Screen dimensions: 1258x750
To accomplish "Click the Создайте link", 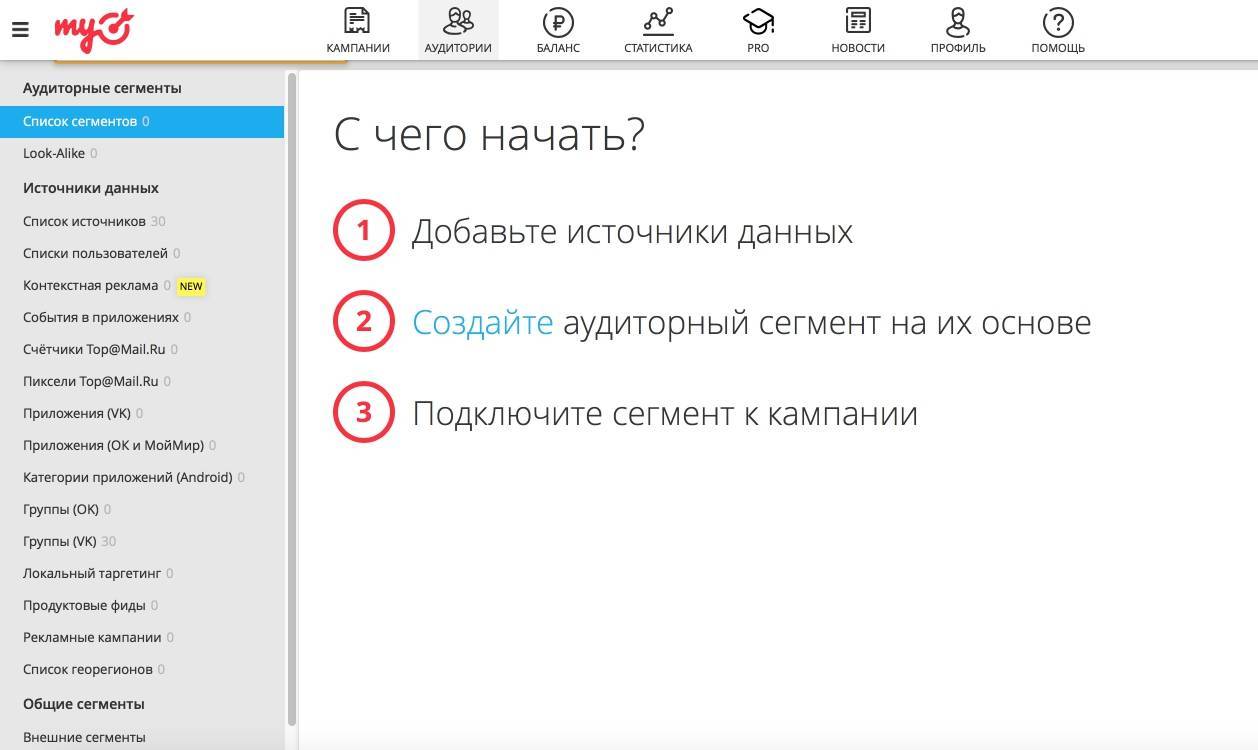I will (x=482, y=322).
